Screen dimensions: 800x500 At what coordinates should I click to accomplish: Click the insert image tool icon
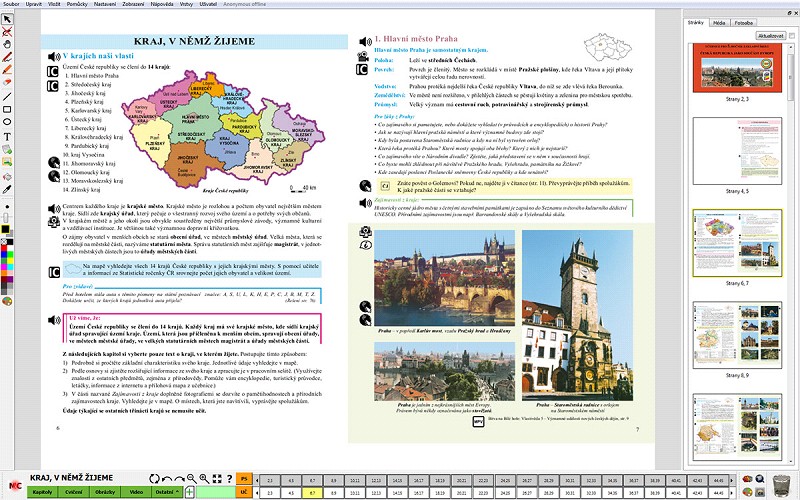point(7,162)
